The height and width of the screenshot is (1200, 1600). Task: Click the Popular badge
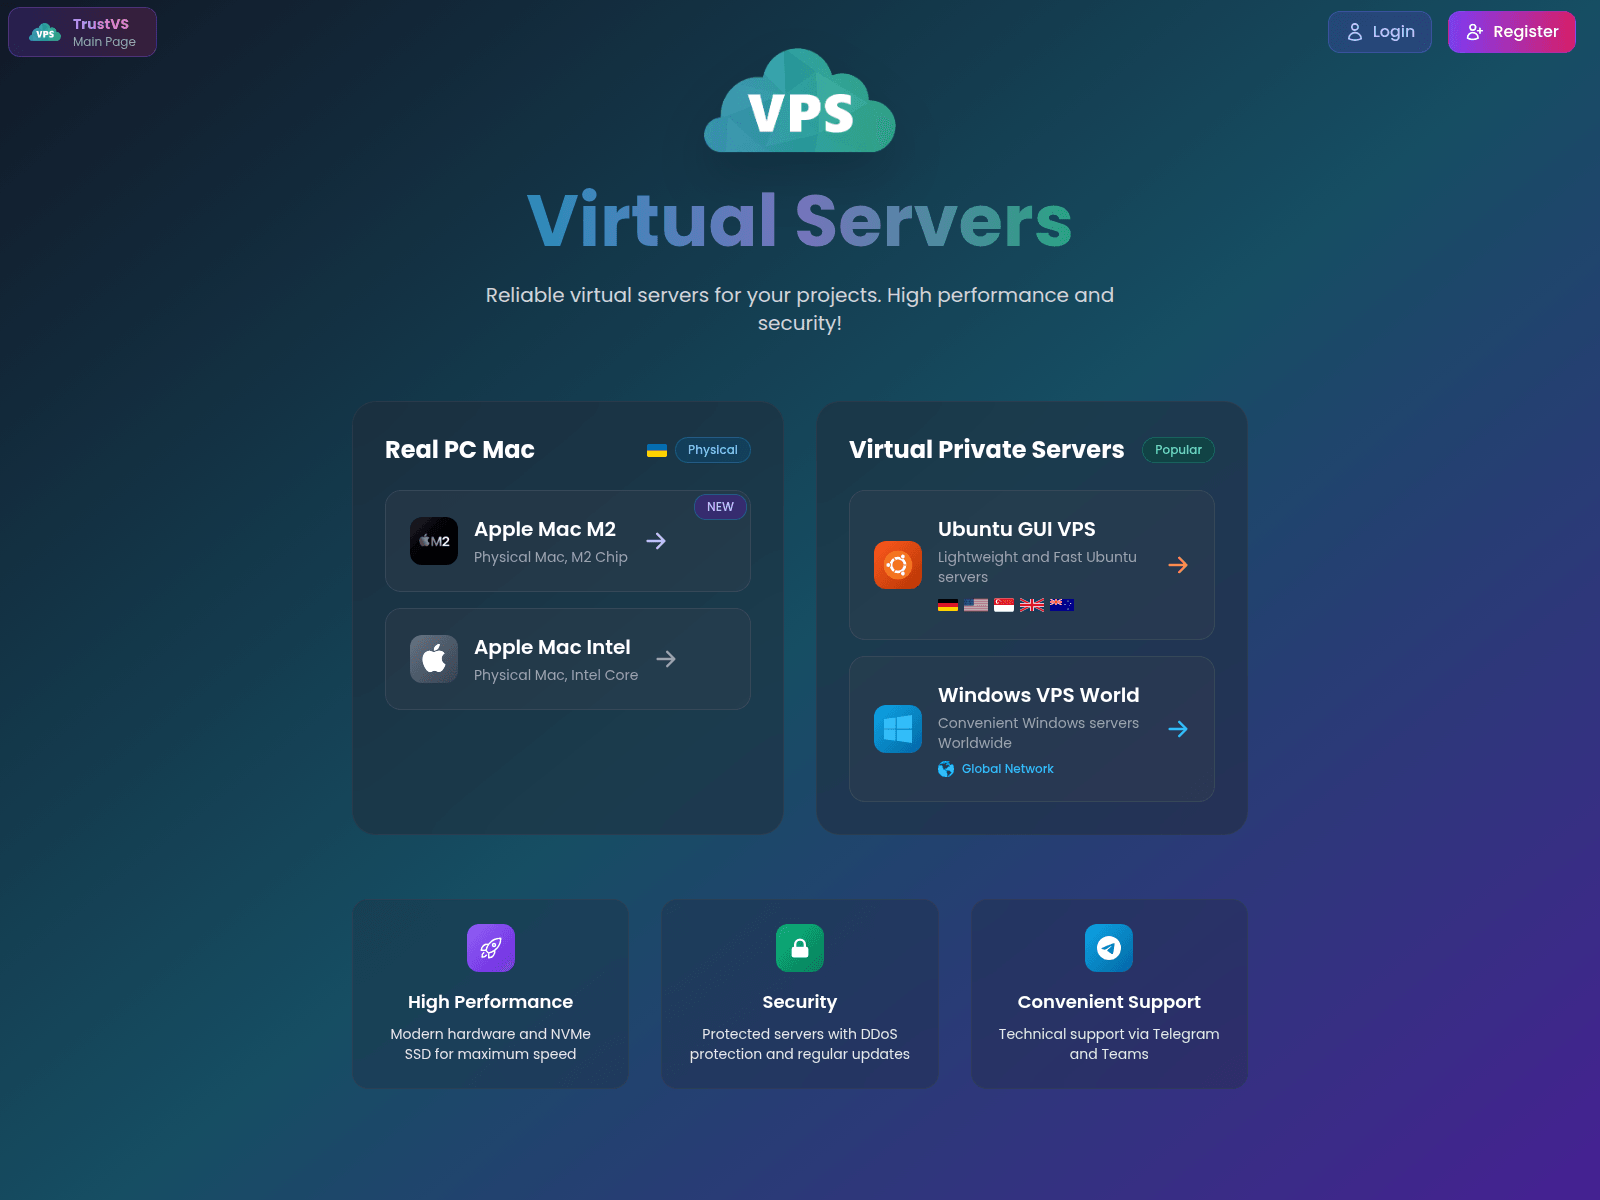[x=1178, y=450]
